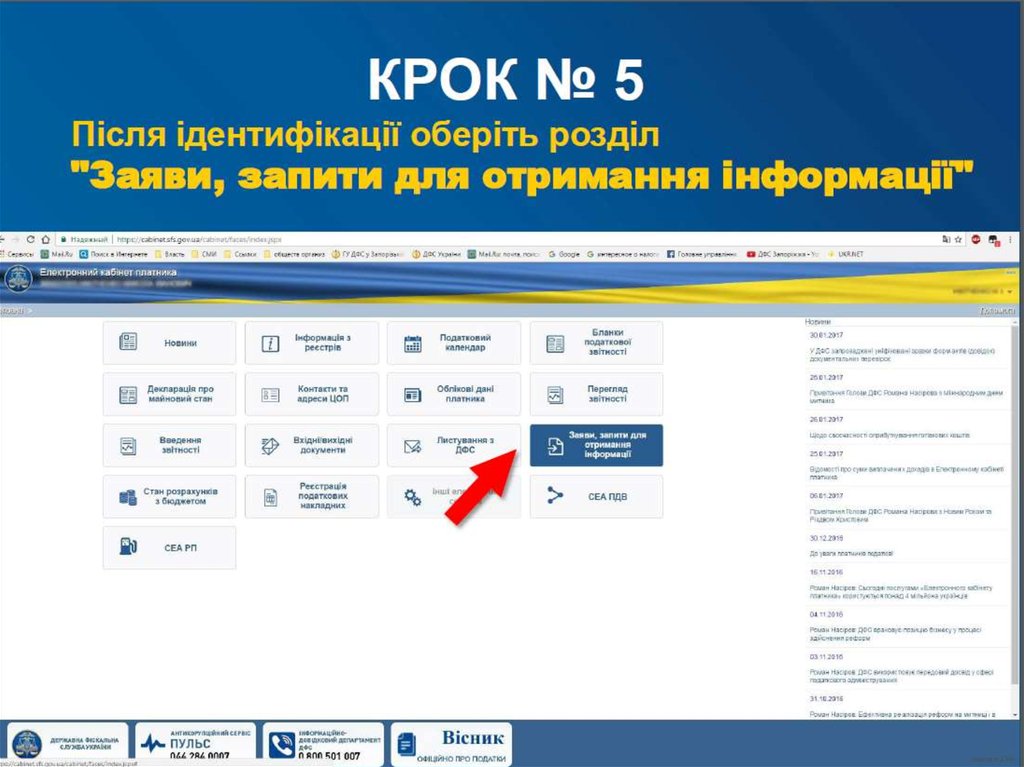This screenshot has width=1024, height=767.
Task: Click the gear icon of Інші електронні сервіси
Action: click(413, 498)
